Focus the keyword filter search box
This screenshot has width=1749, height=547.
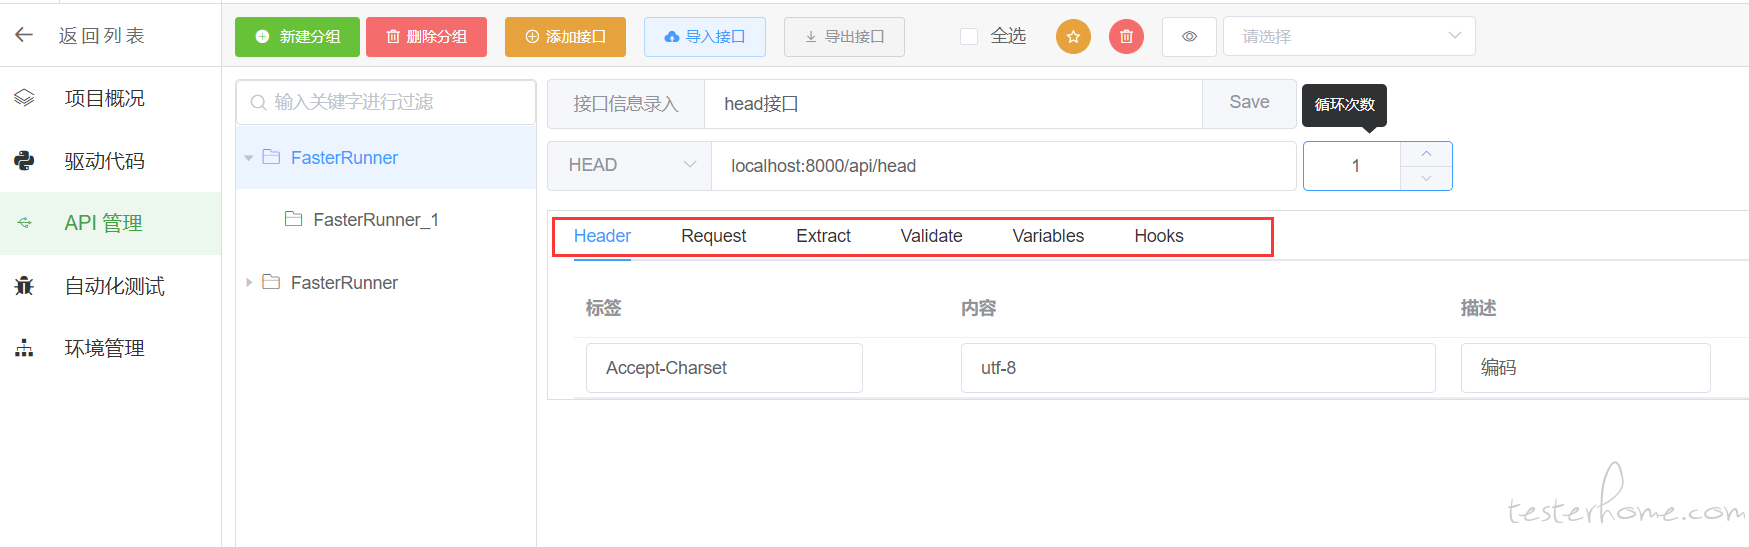[x=386, y=102]
